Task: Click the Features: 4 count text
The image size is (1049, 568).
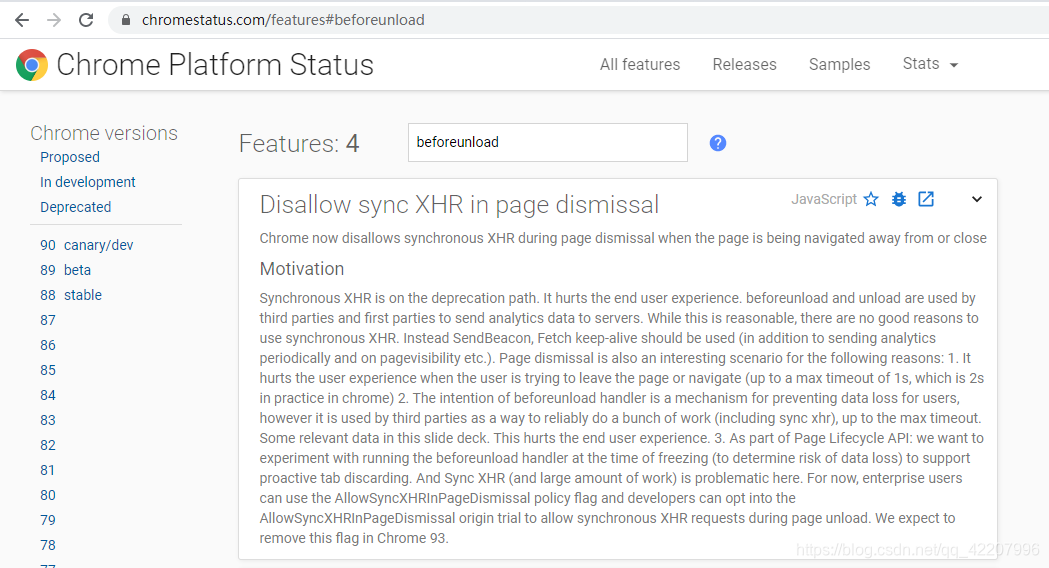Action: (x=299, y=143)
